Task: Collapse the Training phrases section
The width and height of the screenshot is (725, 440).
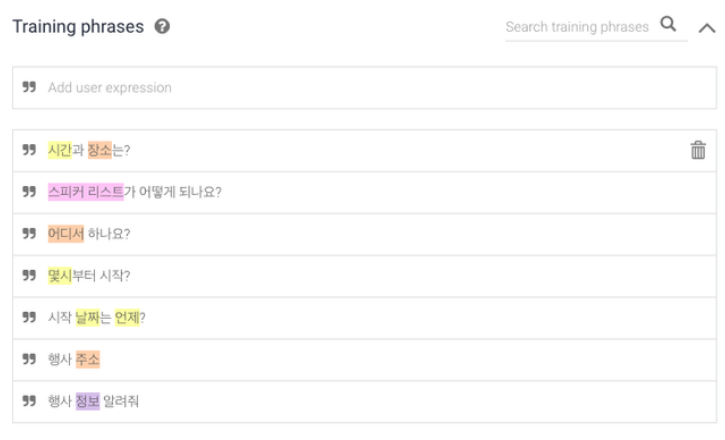Action: (x=707, y=28)
